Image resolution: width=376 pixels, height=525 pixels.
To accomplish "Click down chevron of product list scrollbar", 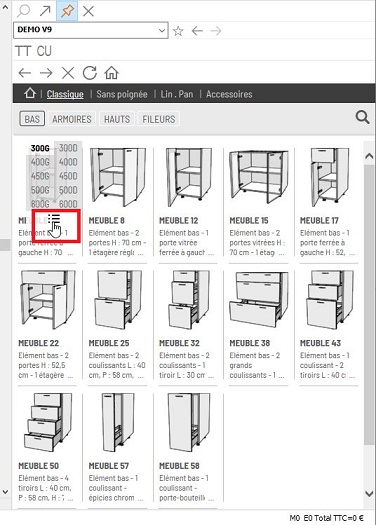I will tap(369, 494).
